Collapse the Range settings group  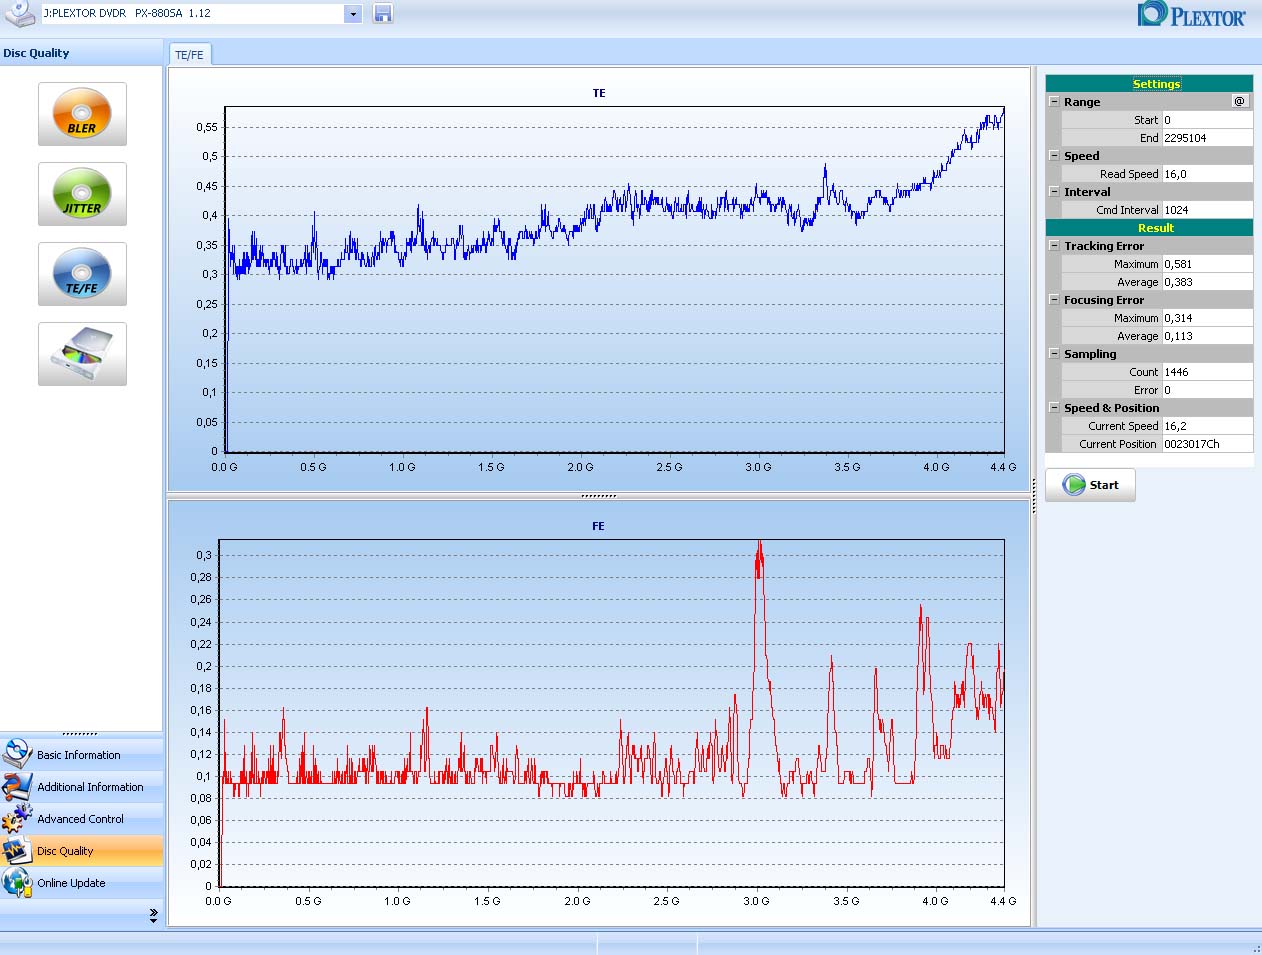pyautogui.click(x=1054, y=102)
